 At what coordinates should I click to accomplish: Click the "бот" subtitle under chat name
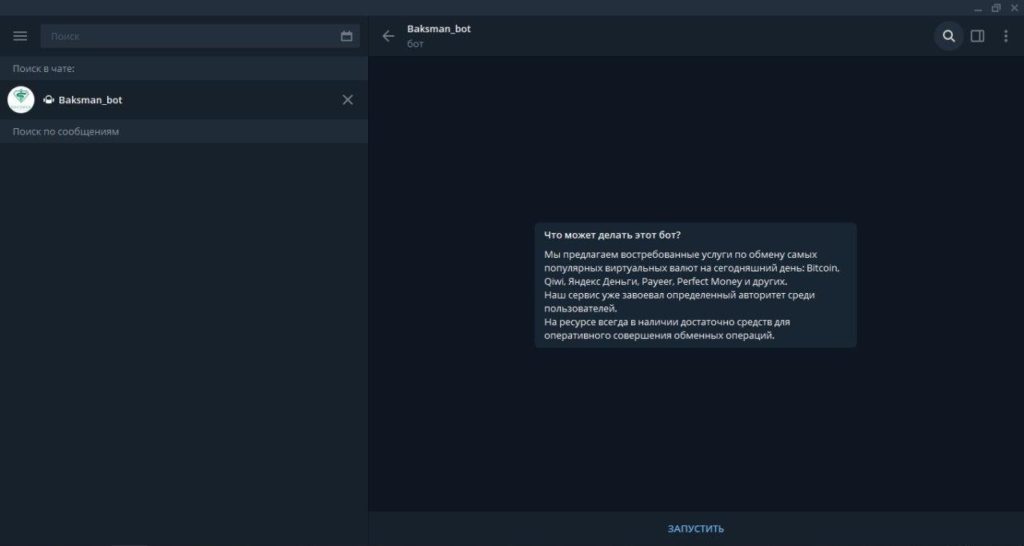click(416, 44)
